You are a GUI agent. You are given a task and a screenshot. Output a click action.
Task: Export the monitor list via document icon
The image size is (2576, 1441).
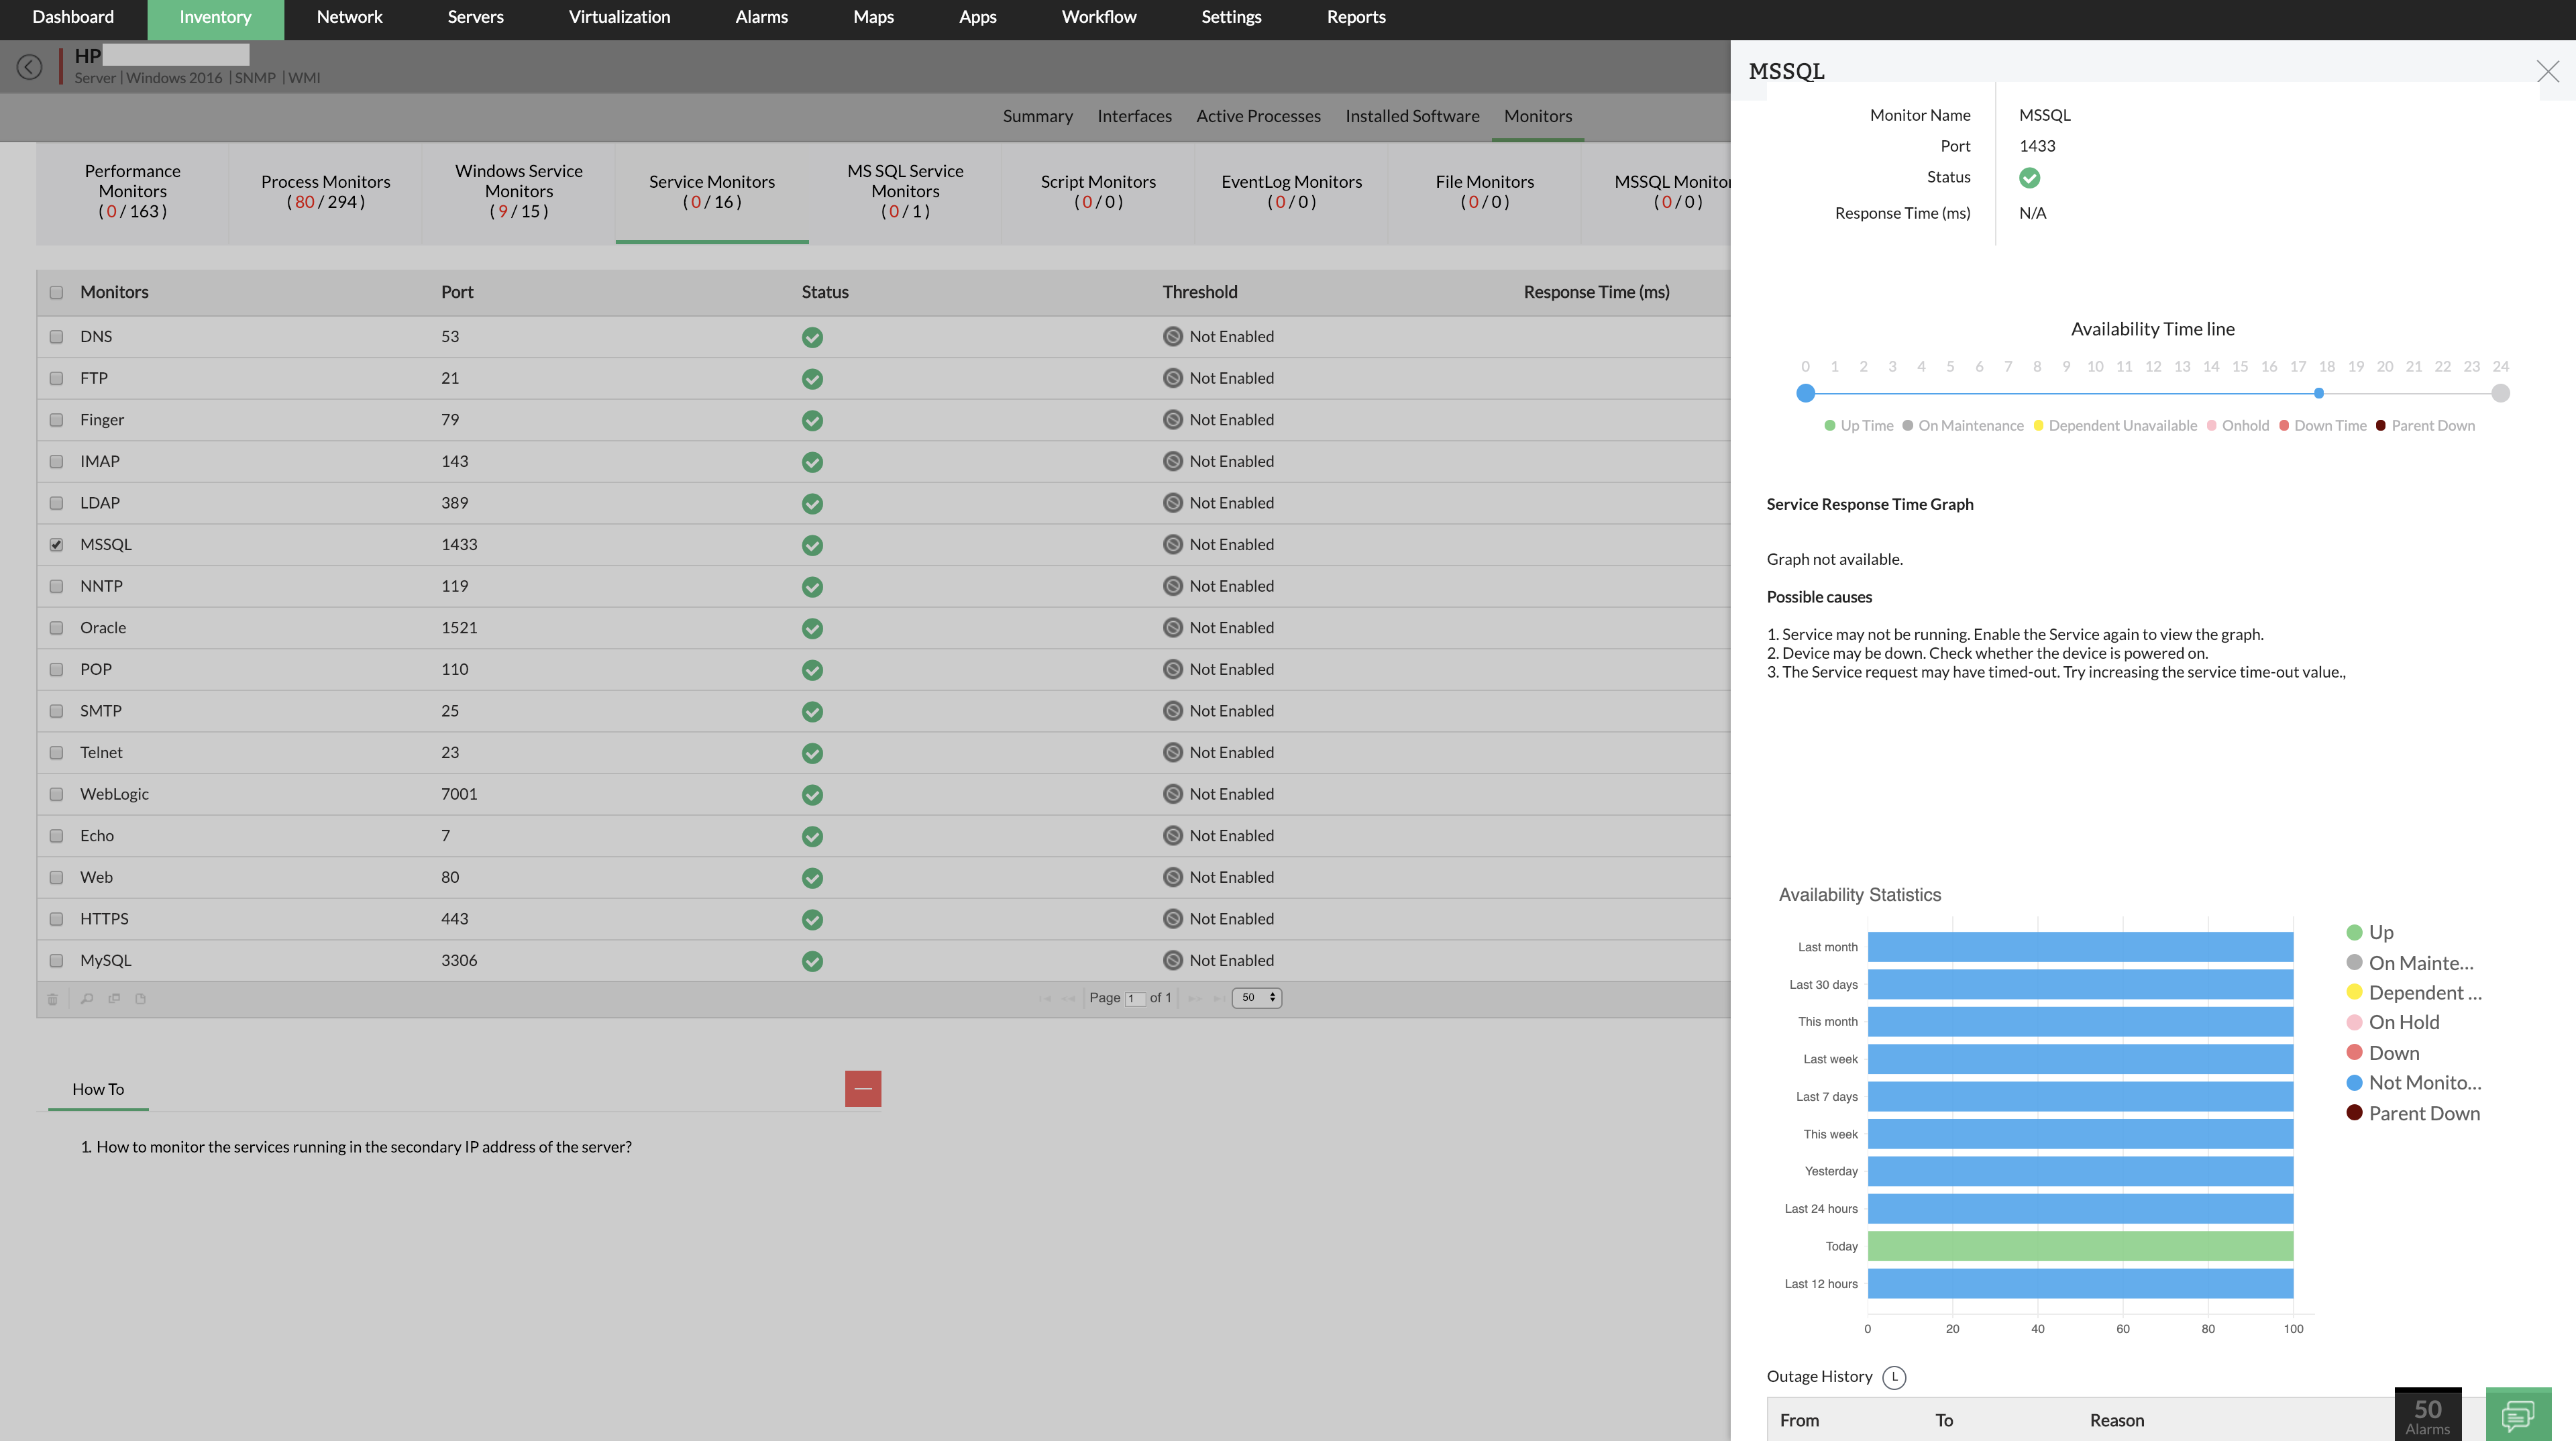click(141, 998)
